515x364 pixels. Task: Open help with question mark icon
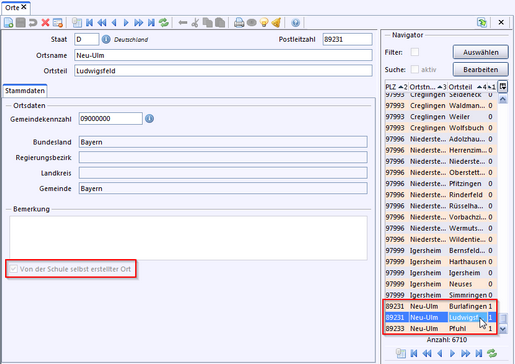[x=295, y=23]
